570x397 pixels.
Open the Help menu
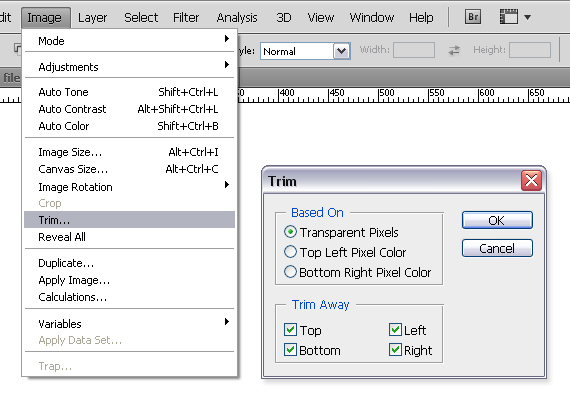421,17
